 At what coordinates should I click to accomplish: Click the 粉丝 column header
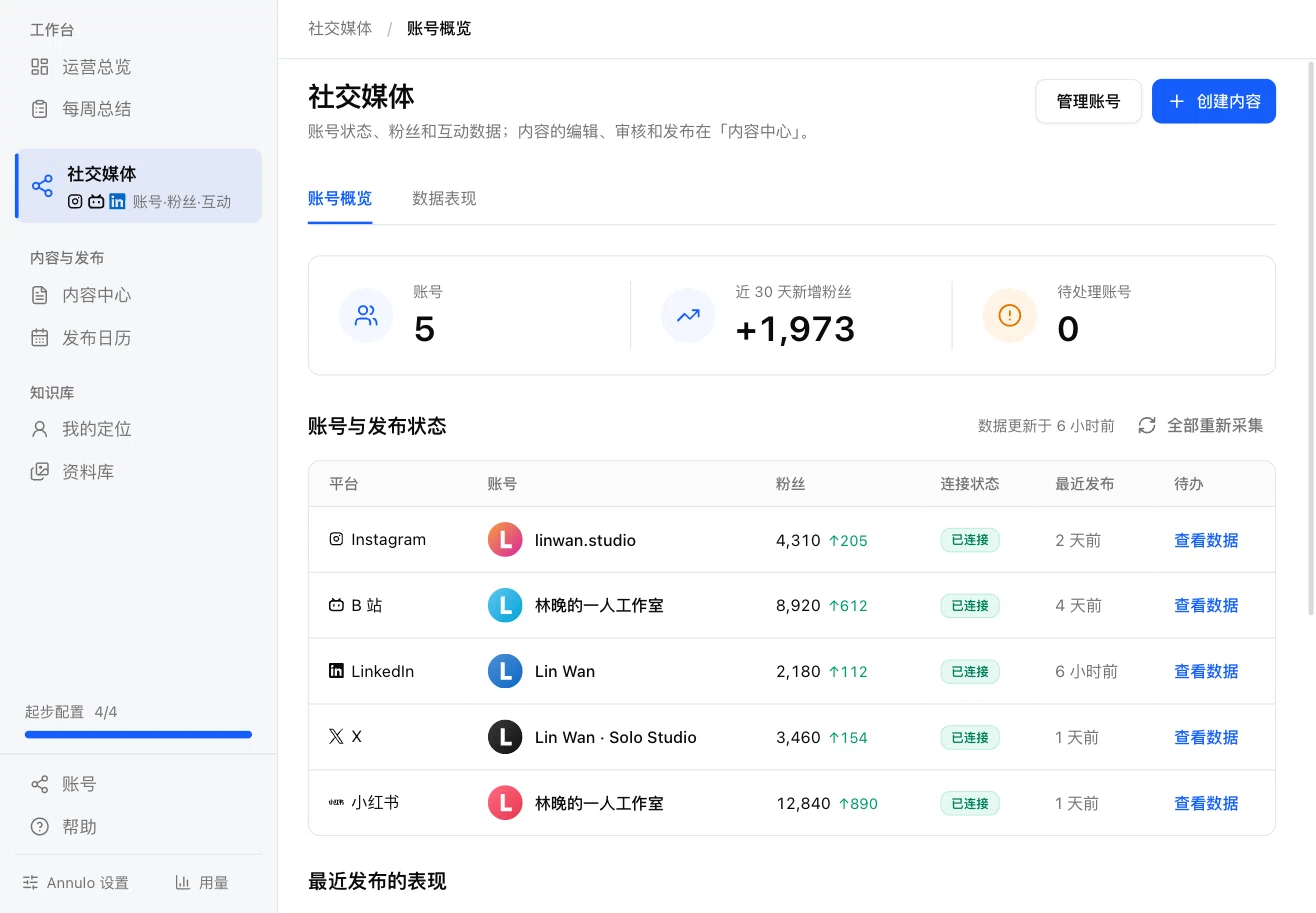pyautogui.click(x=791, y=484)
